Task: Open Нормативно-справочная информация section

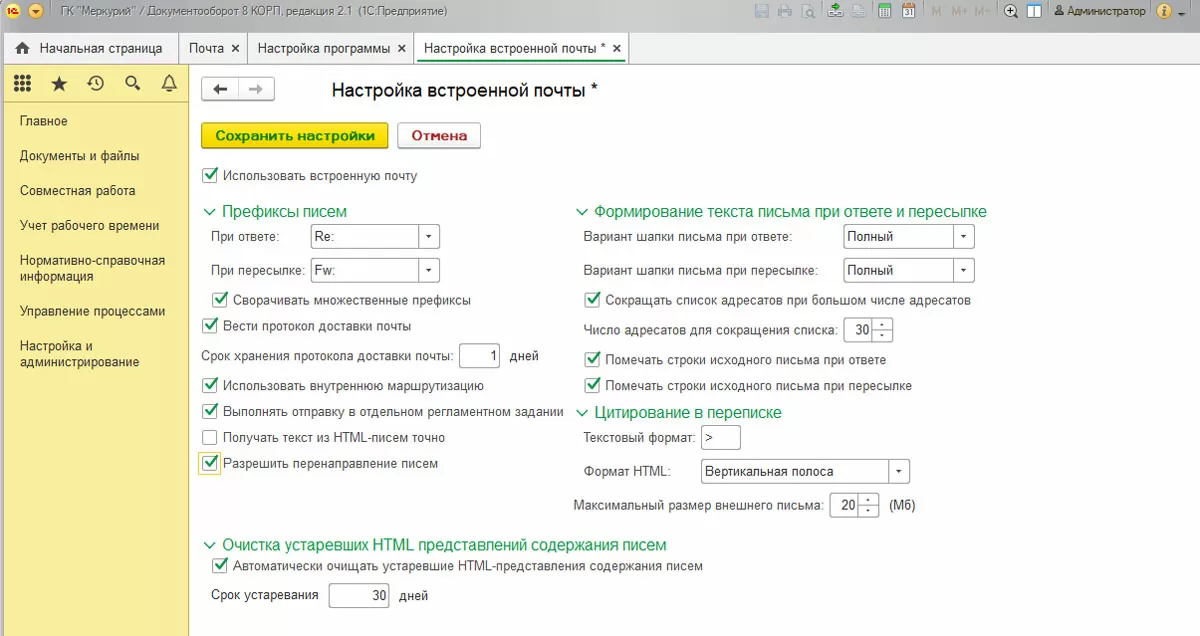Action: 92,268
